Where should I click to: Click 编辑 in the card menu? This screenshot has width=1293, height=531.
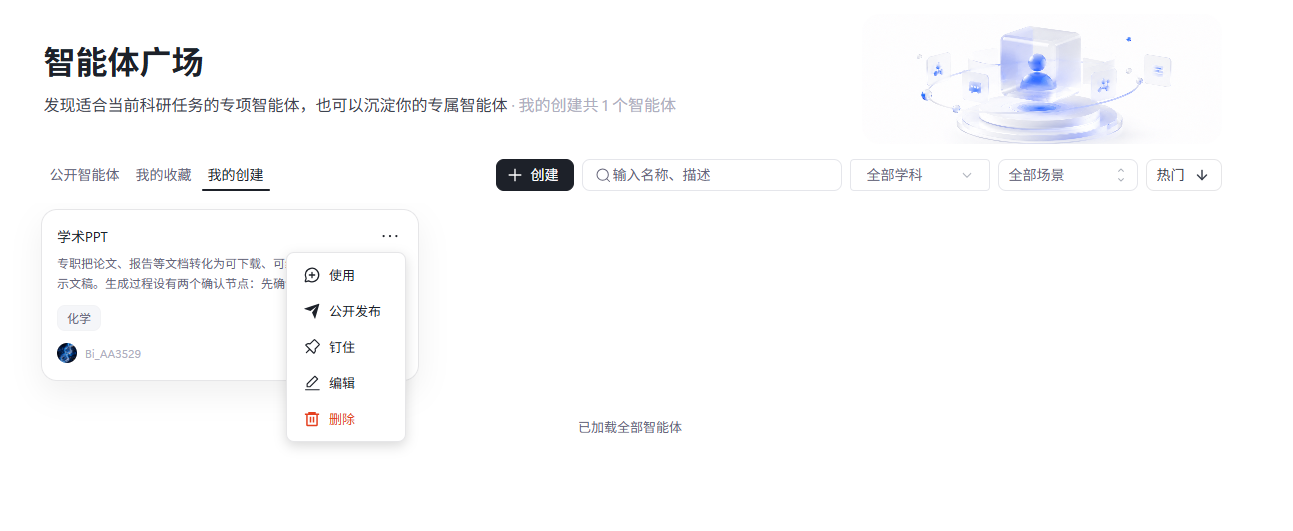(x=346, y=383)
